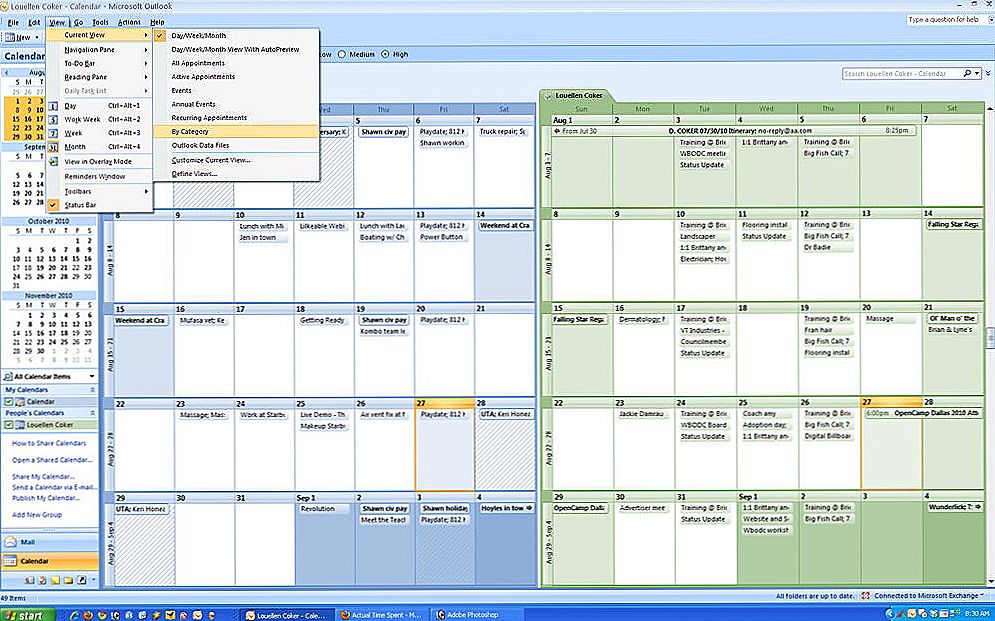The width and height of the screenshot is (995, 621).
Task: Open Notes from navigation shortcut icons
Action: [55, 580]
